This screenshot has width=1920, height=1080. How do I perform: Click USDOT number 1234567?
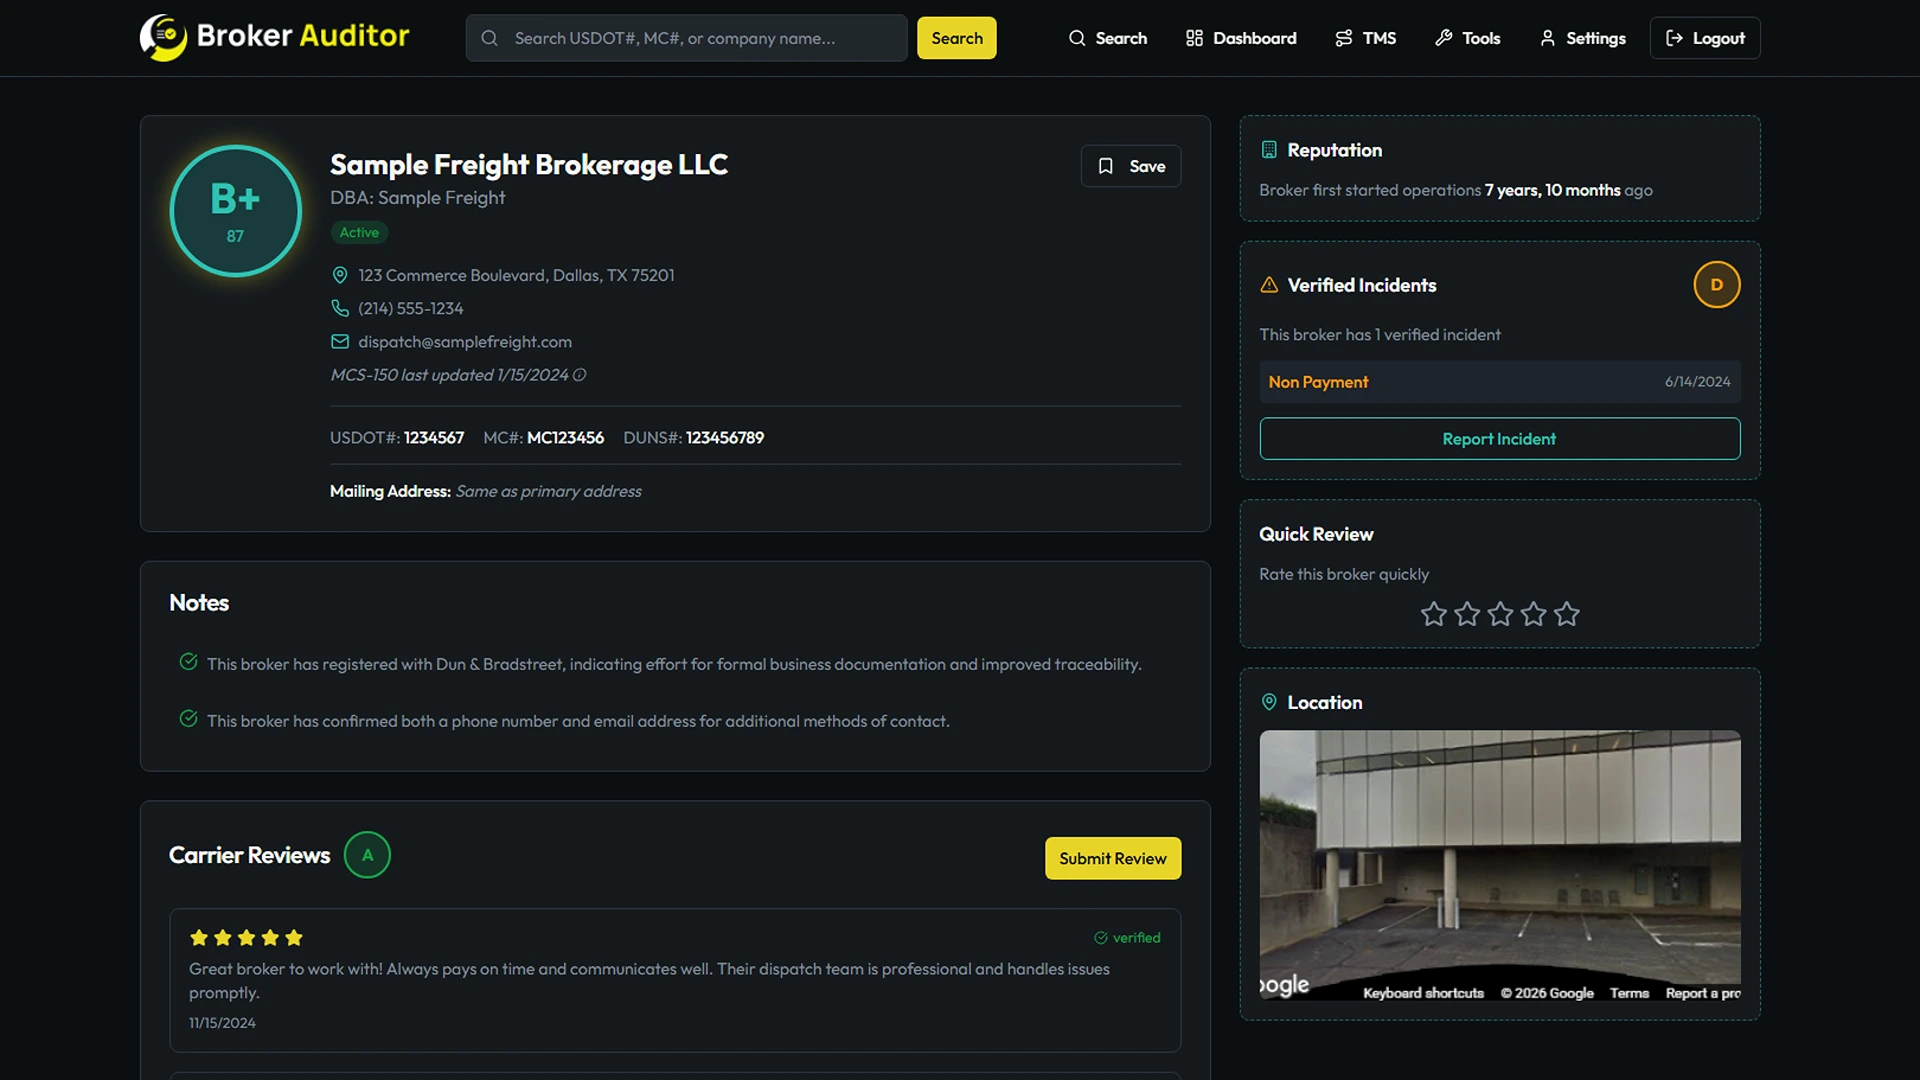pos(434,438)
